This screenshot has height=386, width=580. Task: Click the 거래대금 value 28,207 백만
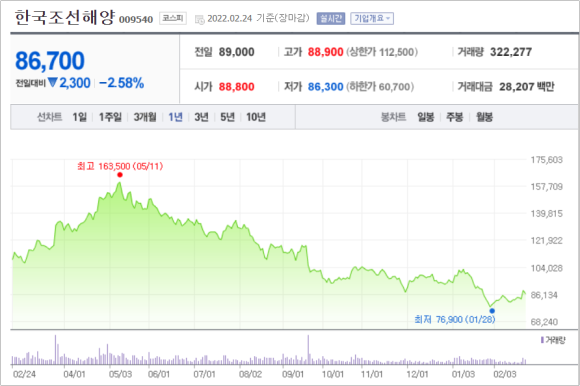tap(527, 87)
